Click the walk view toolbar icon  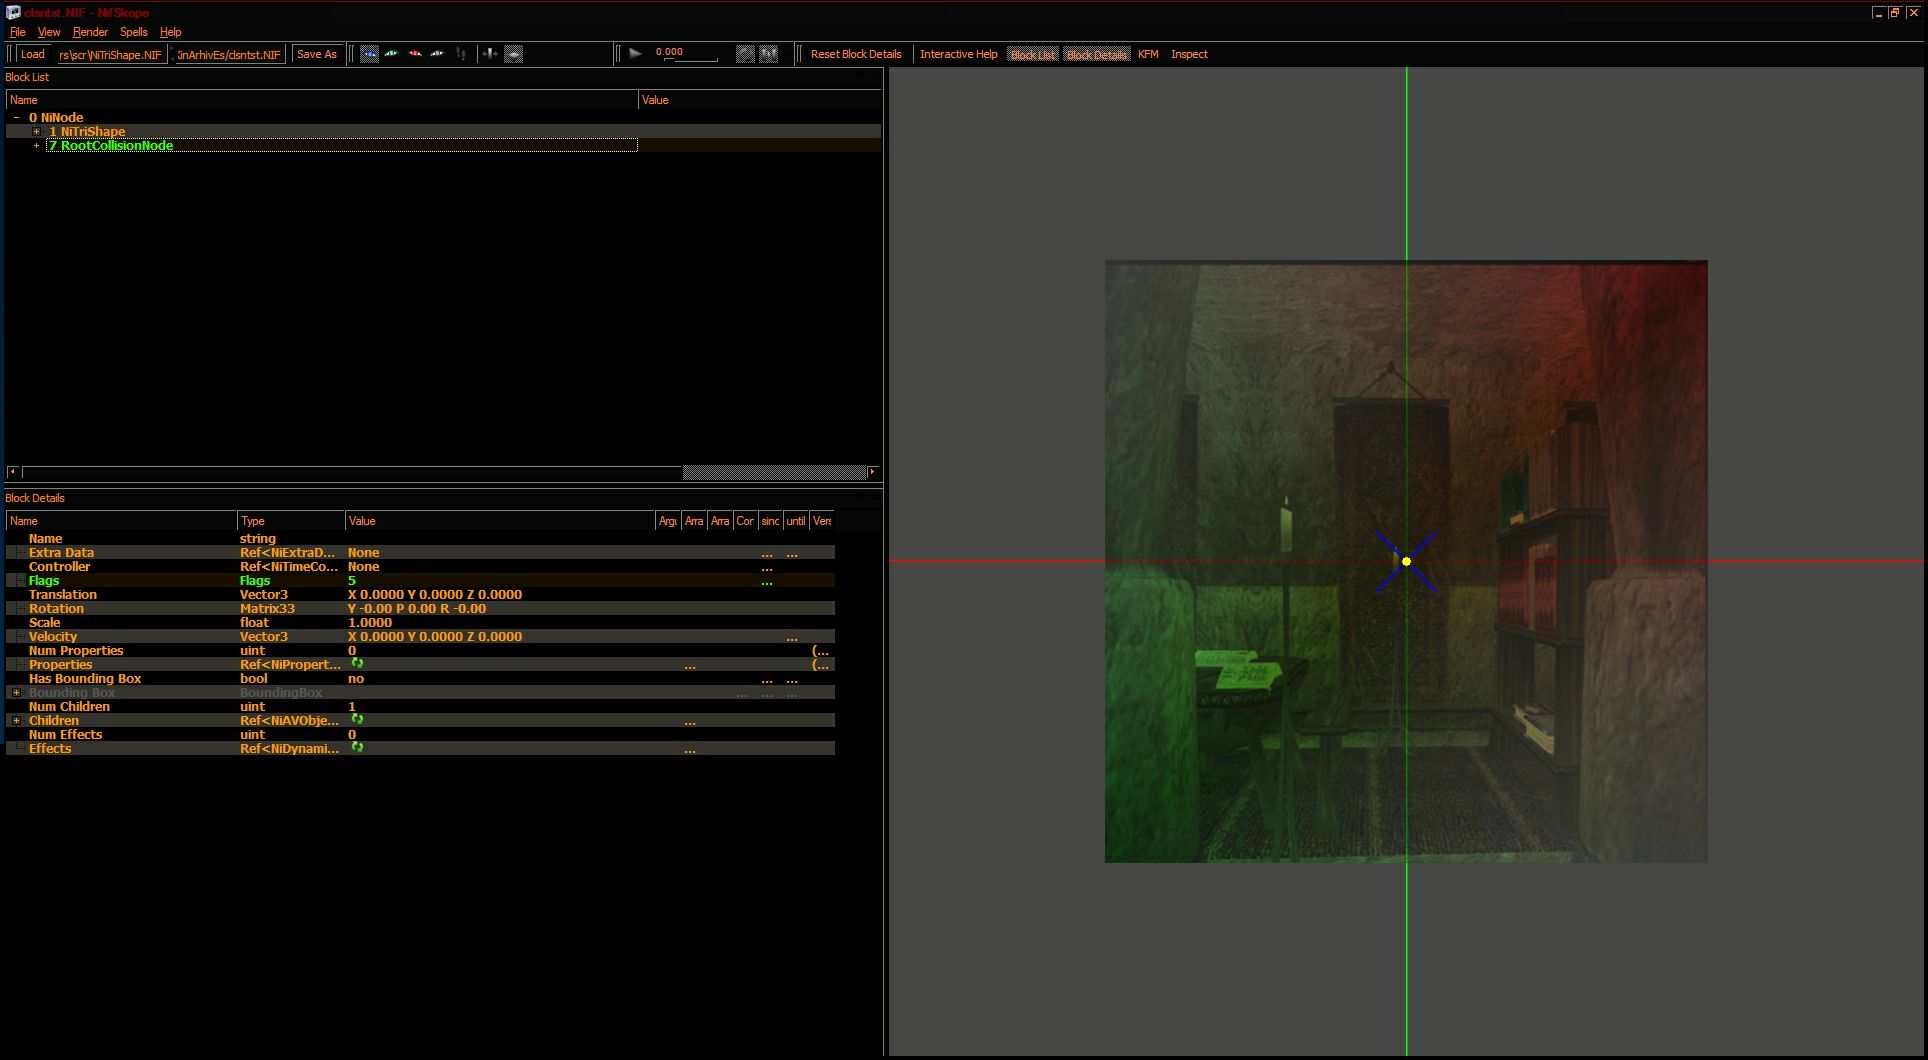(461, 54)
